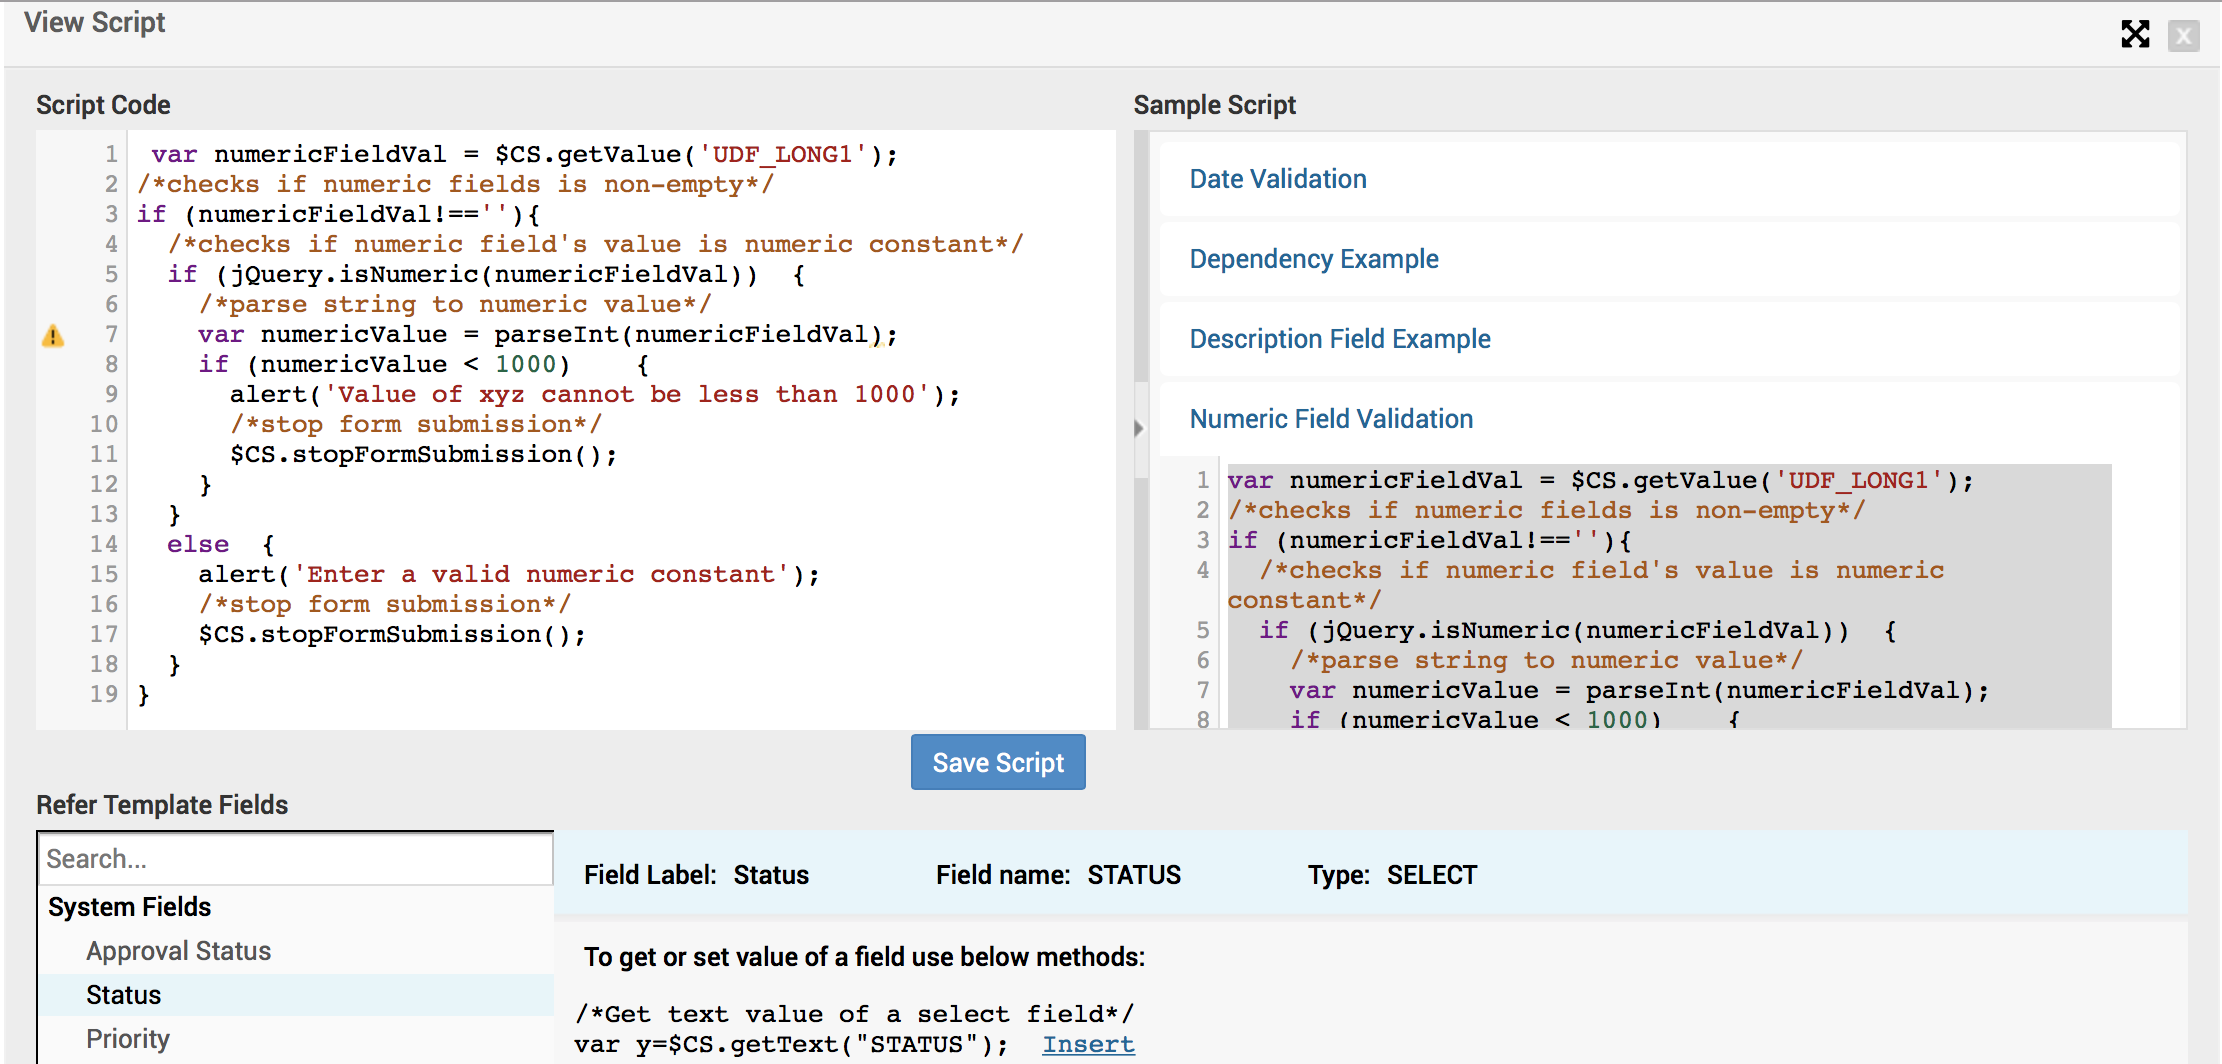This screenshot has height=1064, width=2222.
Task: Click the Save Script button
Action: [x=998, y=762]
